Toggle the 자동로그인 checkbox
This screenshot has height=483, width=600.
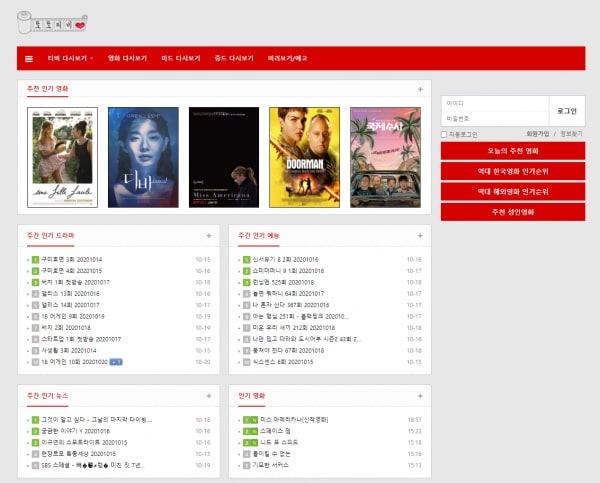(444, 134)
